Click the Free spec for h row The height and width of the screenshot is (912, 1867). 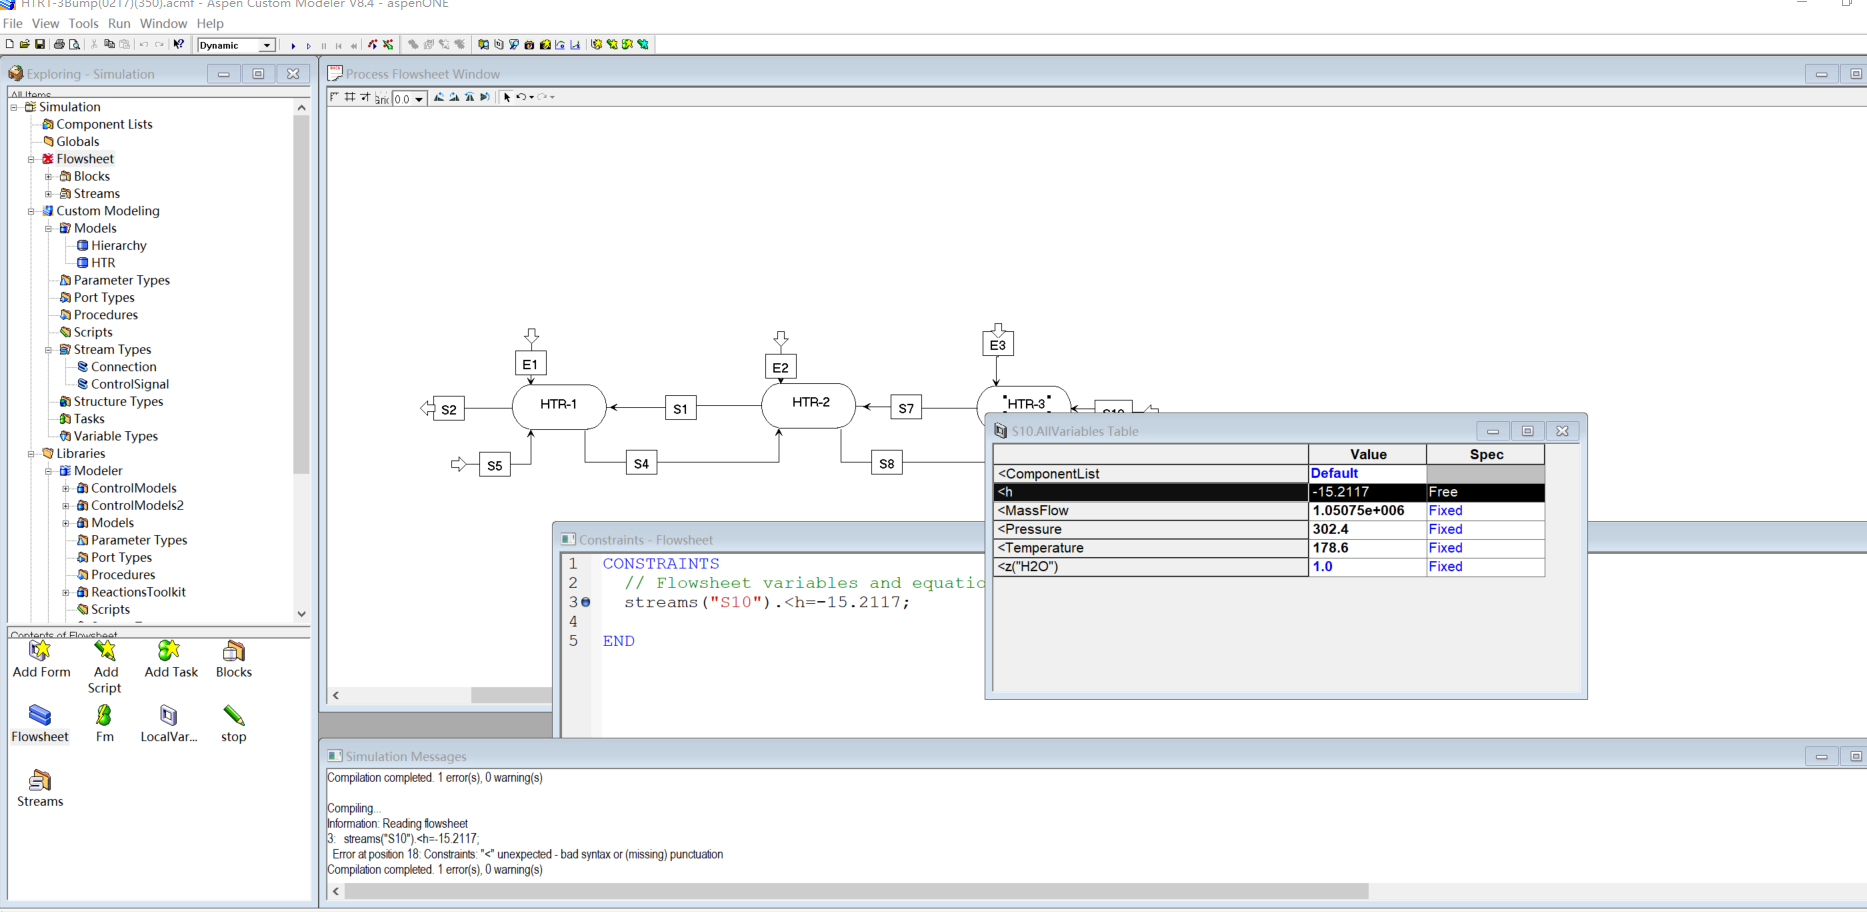tap(1485, 492)
